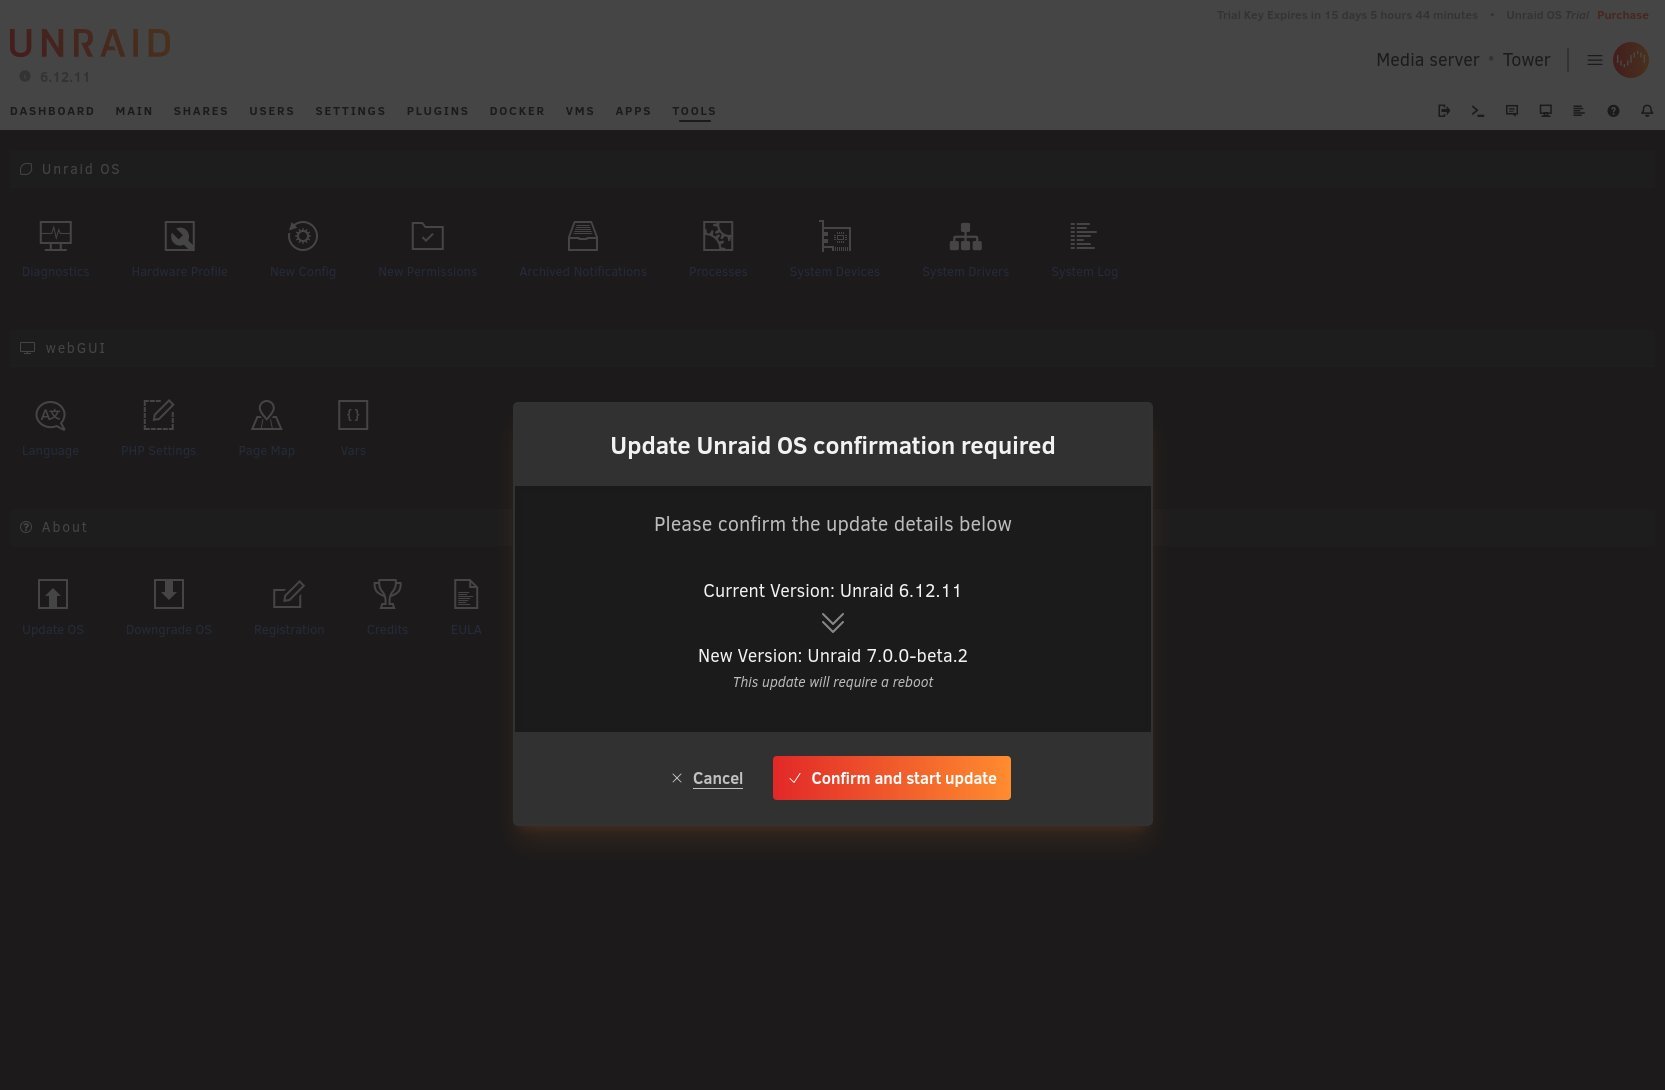
Task: Open the hamburger menu next to Tower
Action: click(x=1595, y=60)
